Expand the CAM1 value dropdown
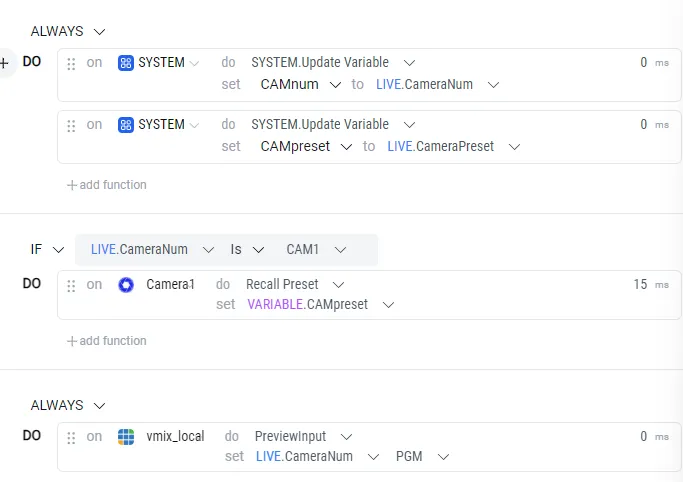 pos(341,250)
